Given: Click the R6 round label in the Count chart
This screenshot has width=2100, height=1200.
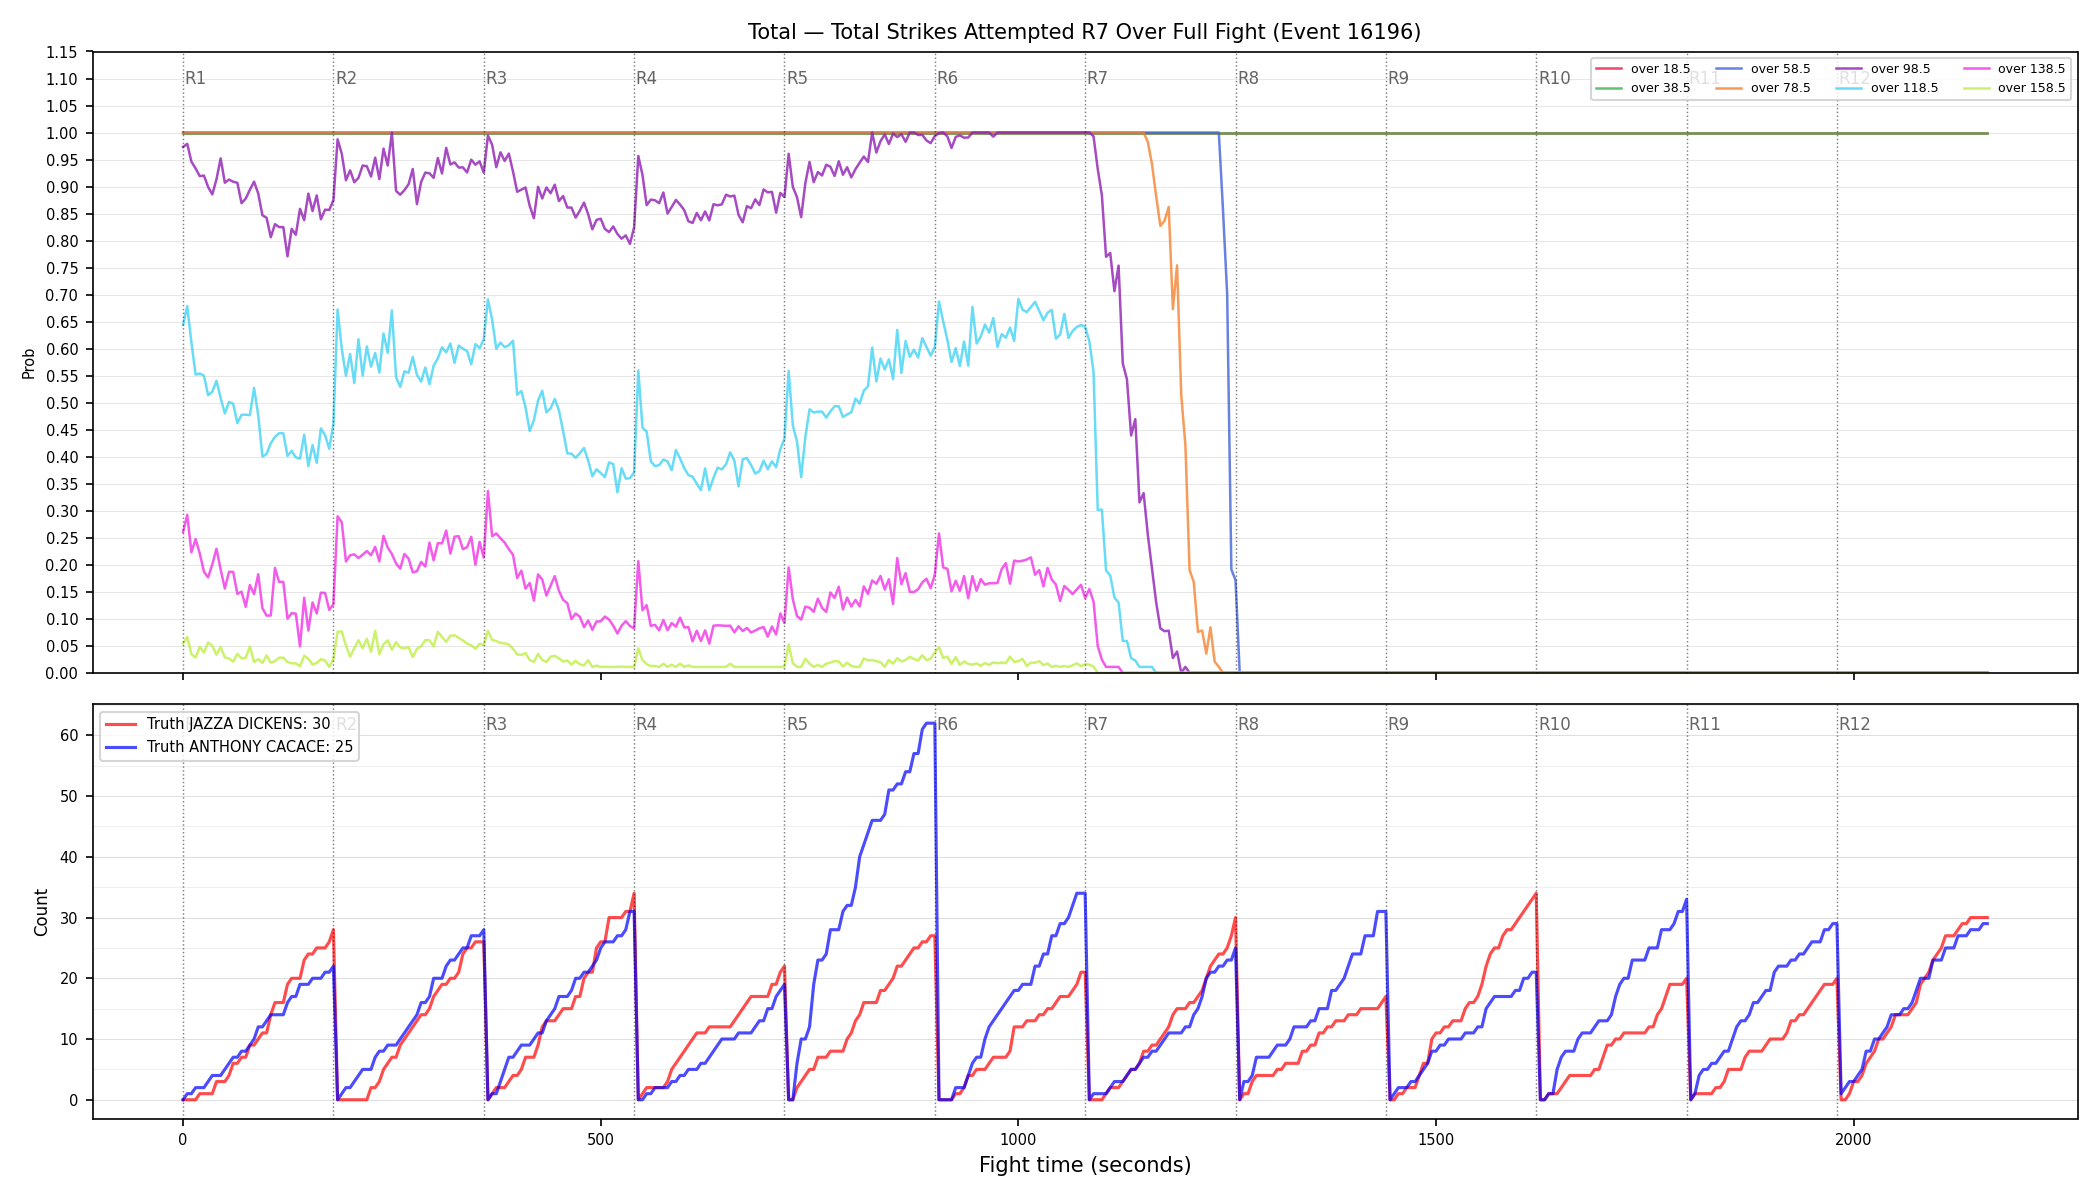Looking at the screenshot, I should 947,724.
